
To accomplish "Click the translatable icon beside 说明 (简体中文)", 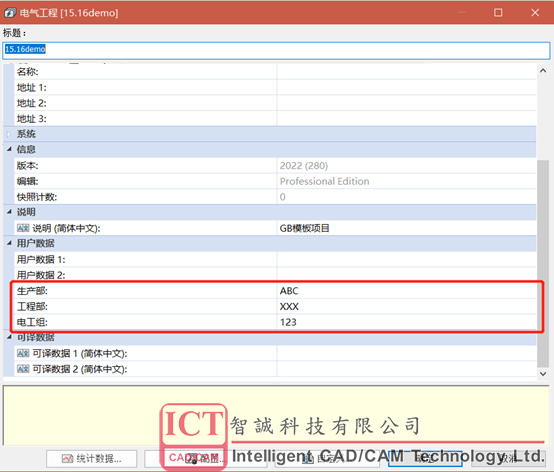I will coord(23,228).
